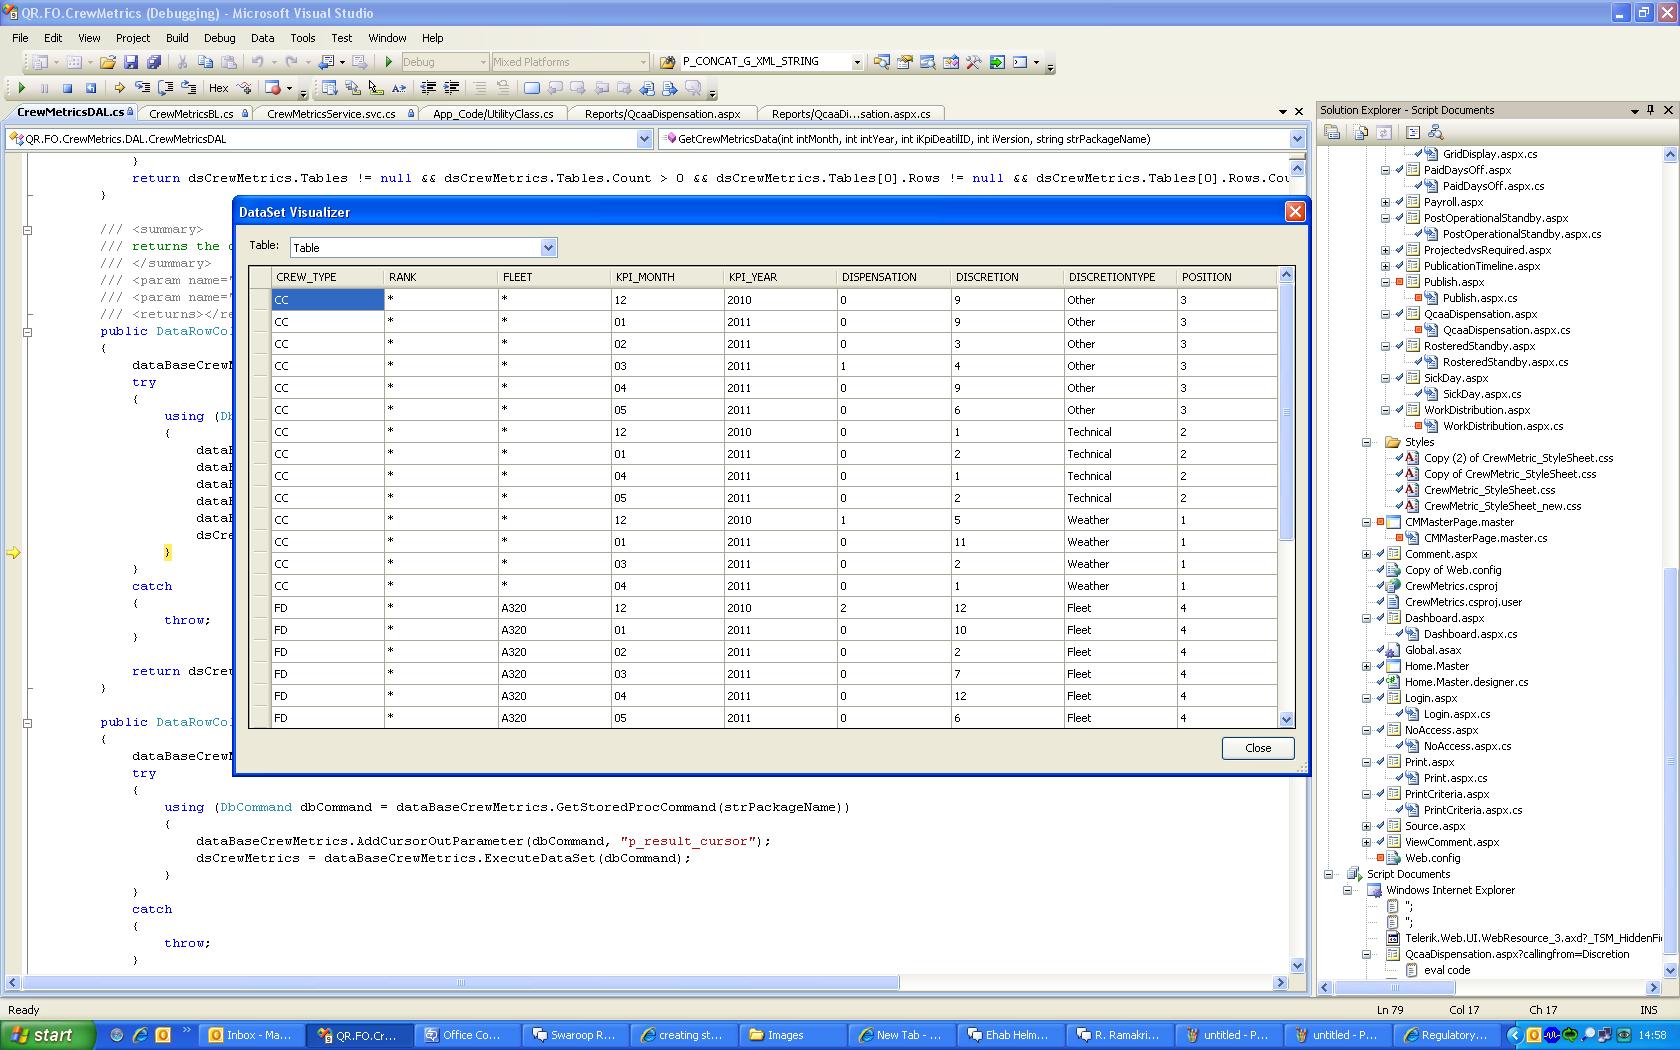Open the P_CONCAT_G_XML_STRING find combo dropdown

857,62
